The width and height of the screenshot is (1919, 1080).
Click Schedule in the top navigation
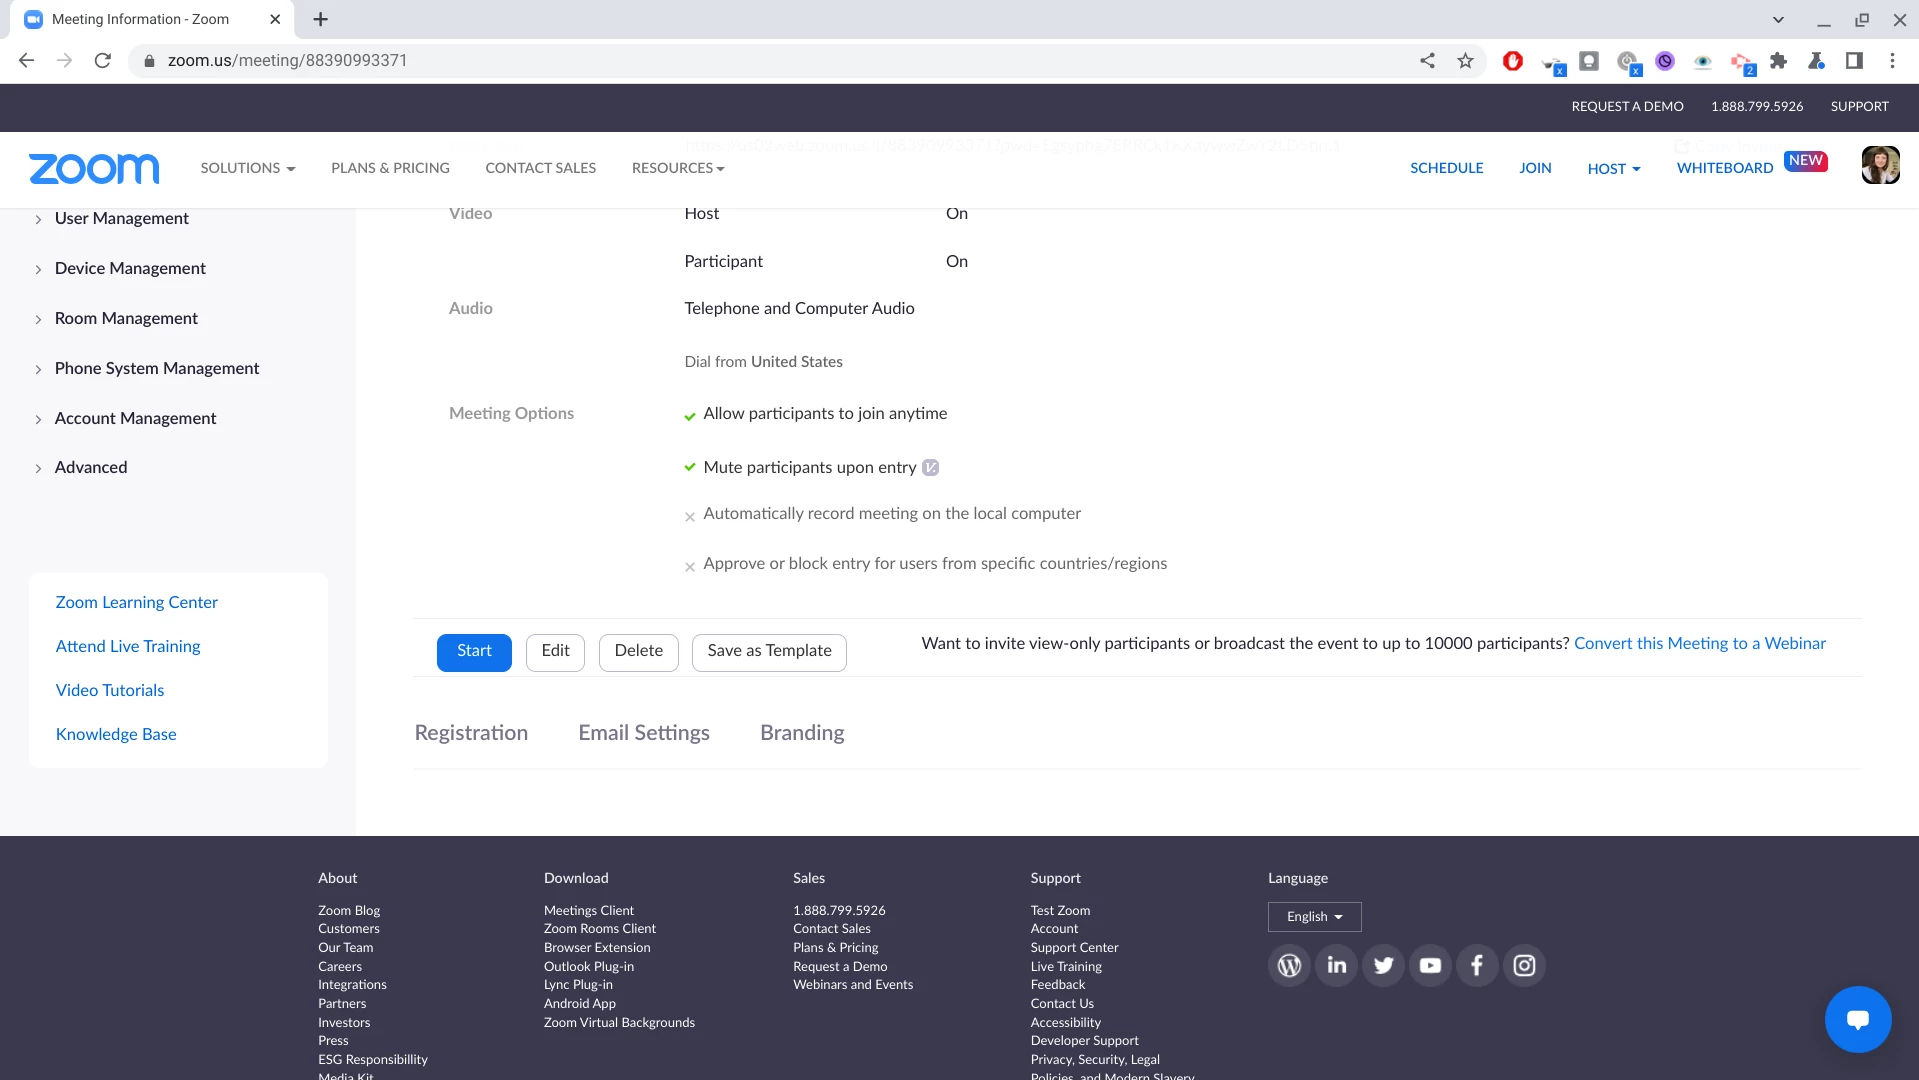pyautogui.click(x=1446, y=168)
